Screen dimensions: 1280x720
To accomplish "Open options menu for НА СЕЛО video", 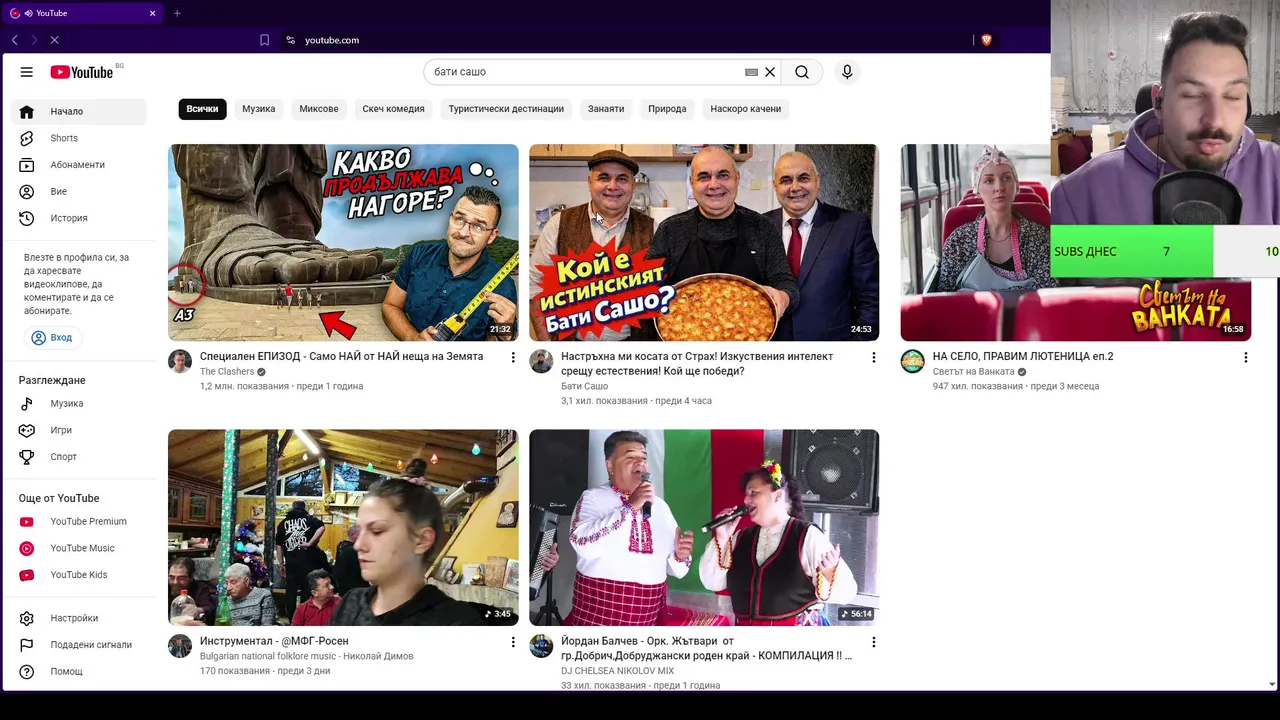I will click(x=1246, y=357).
